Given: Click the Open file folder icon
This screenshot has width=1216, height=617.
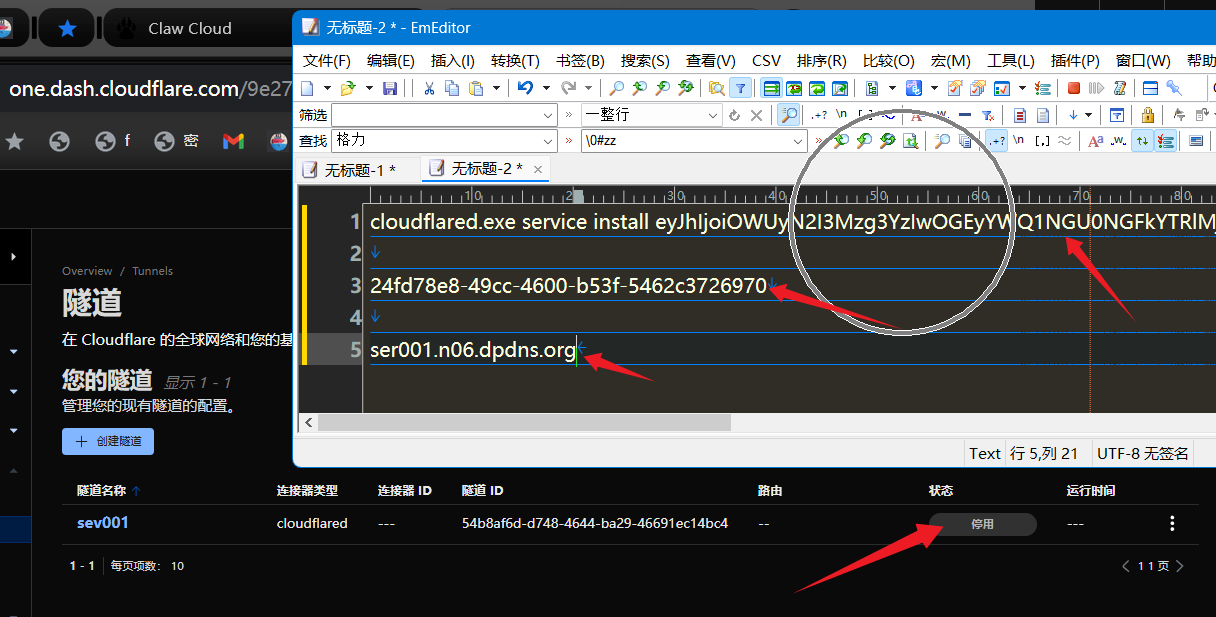Looking at the screenshot, I should [347, 88].
